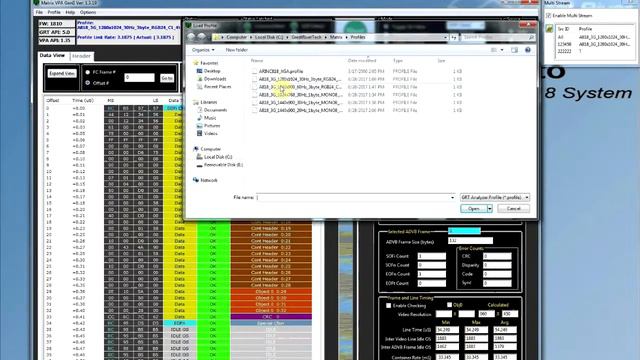Expand the File name dropdown arrow
The width and height of the screenshot is (640, 360).
pos(452,198)
